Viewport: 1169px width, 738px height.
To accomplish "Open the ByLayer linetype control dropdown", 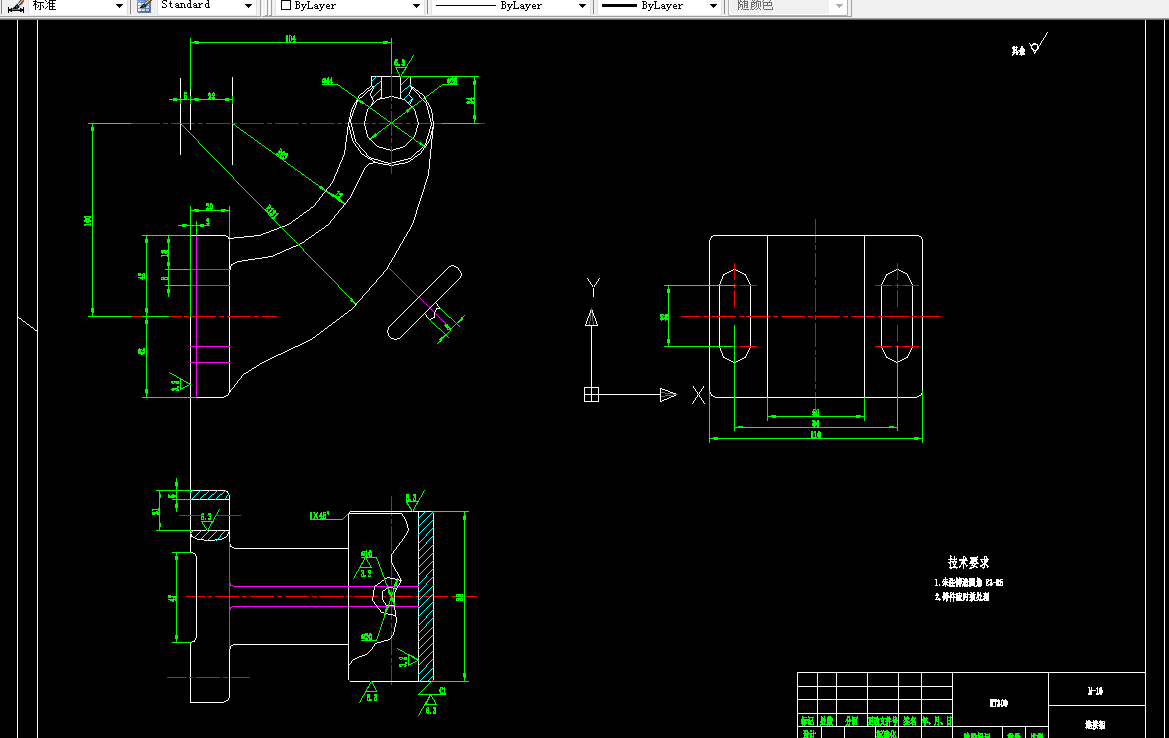I will click(582, 6).
